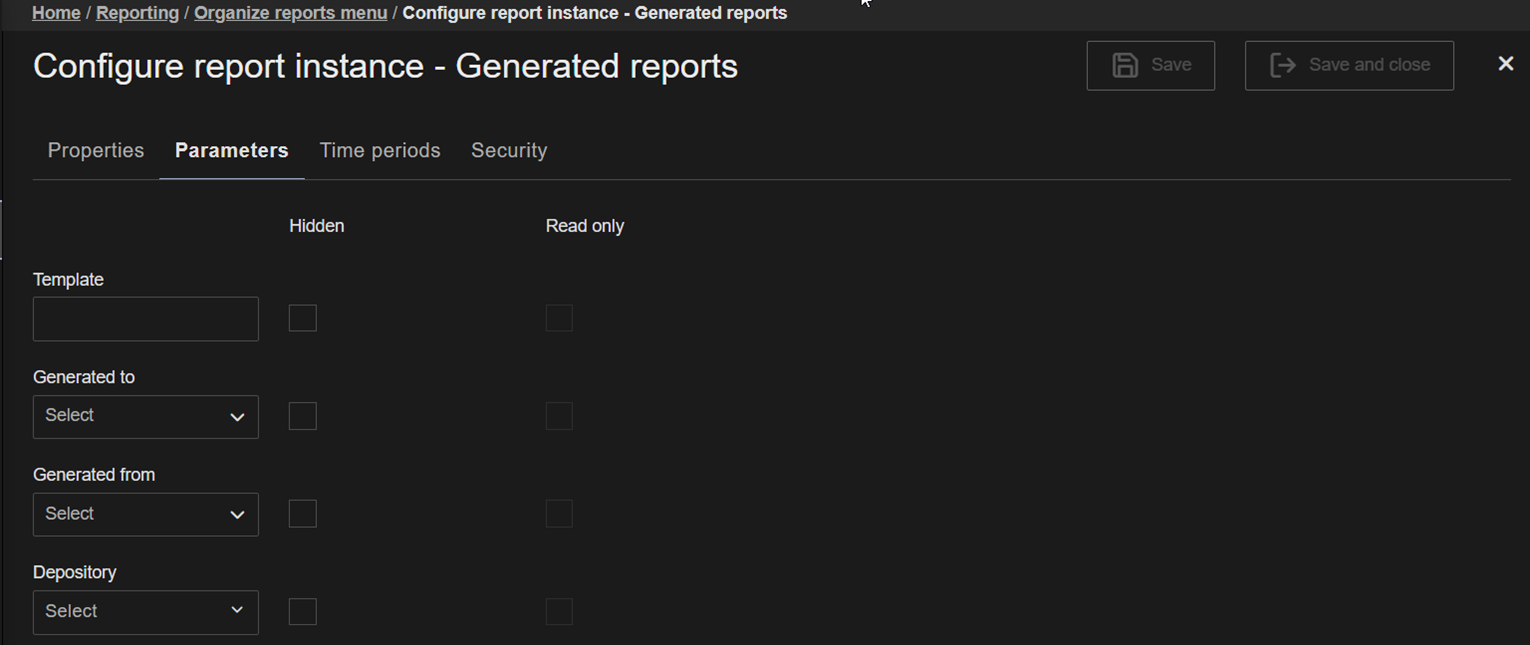1530x645 pixels.
Task: Open the Depository dropdown list
Action: [x=145, y=611]
